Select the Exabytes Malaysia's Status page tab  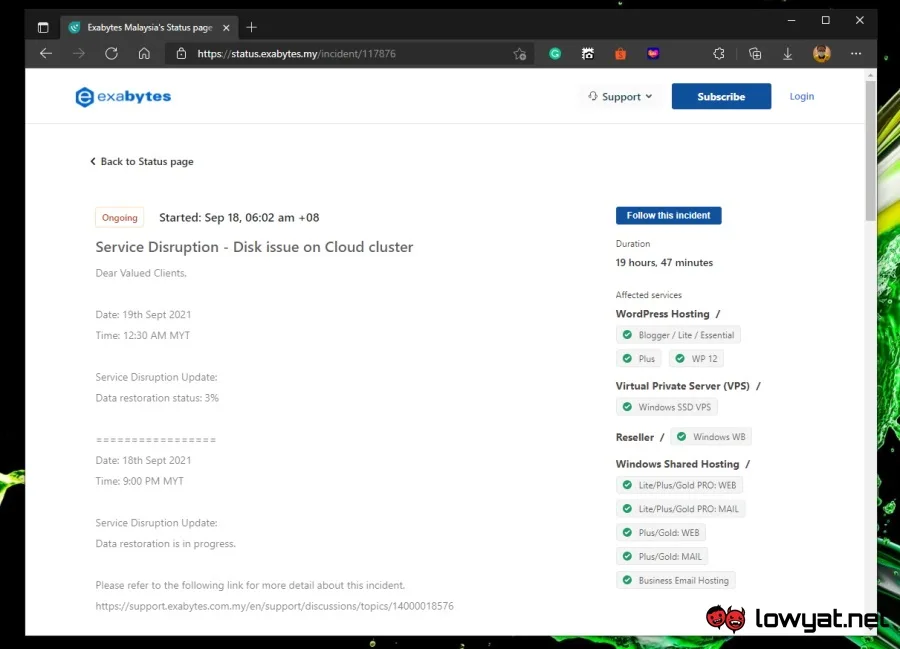tap(149, 27)
